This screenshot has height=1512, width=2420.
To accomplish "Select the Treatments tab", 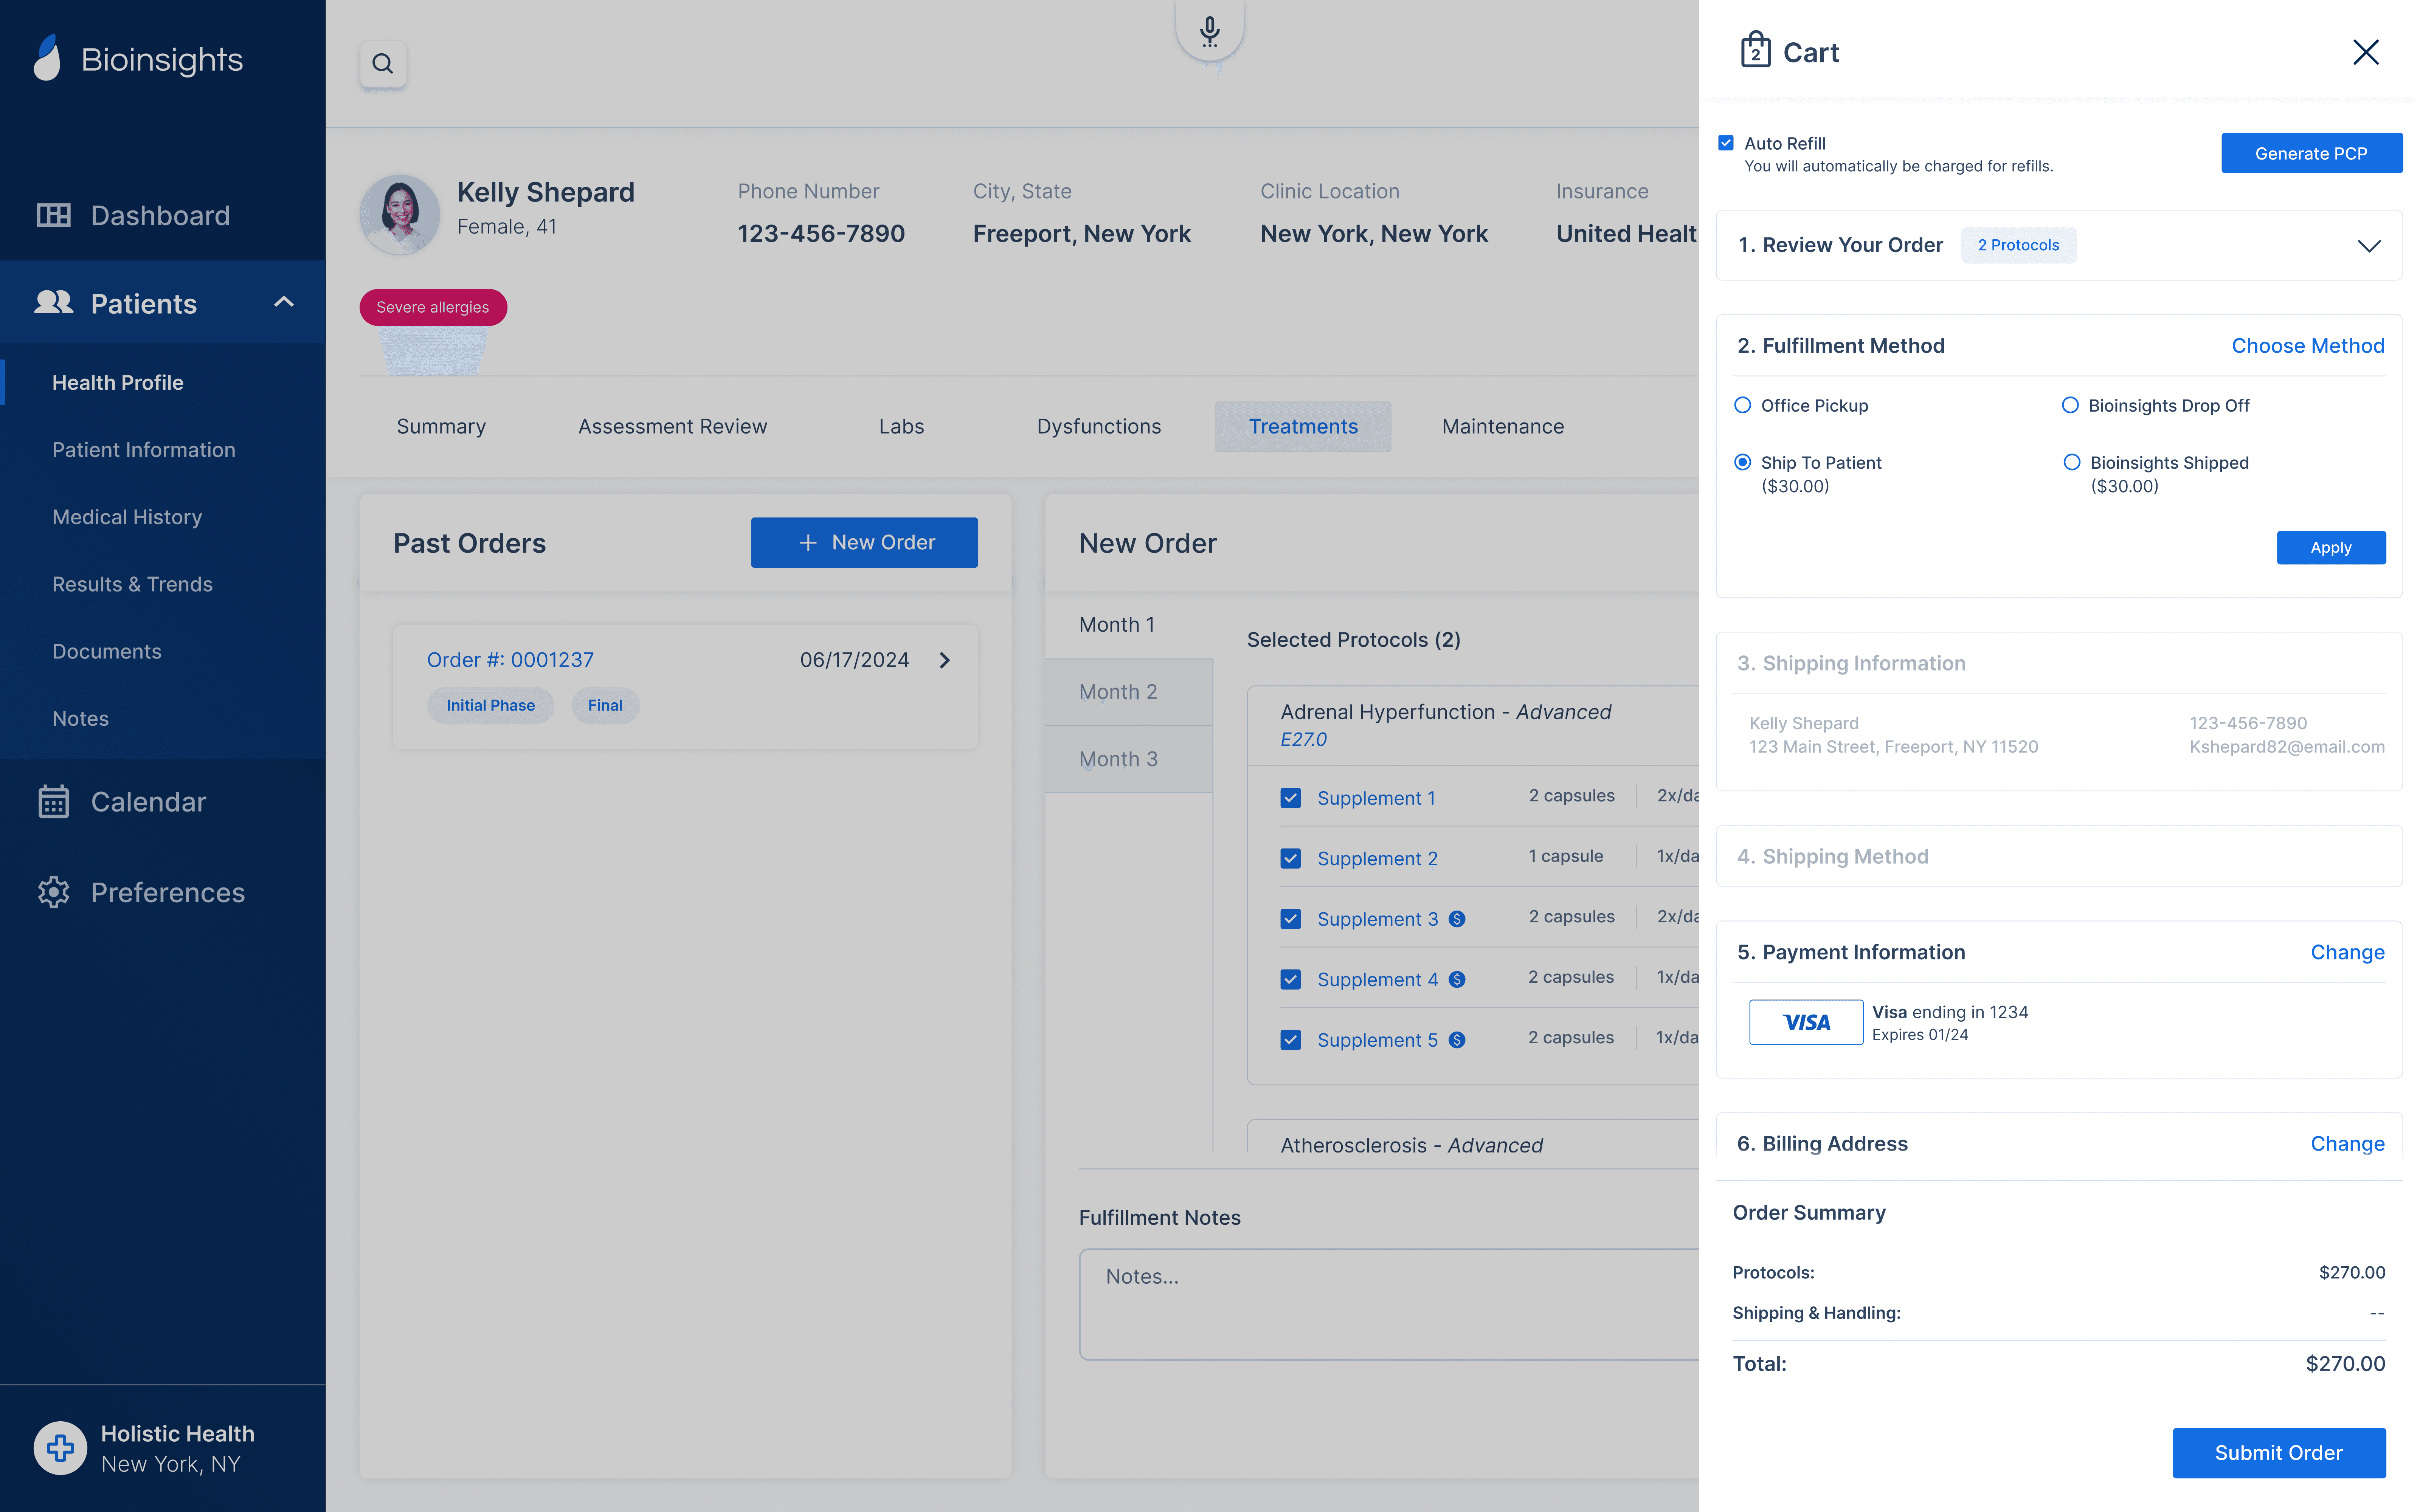I will pos(1303,427).
